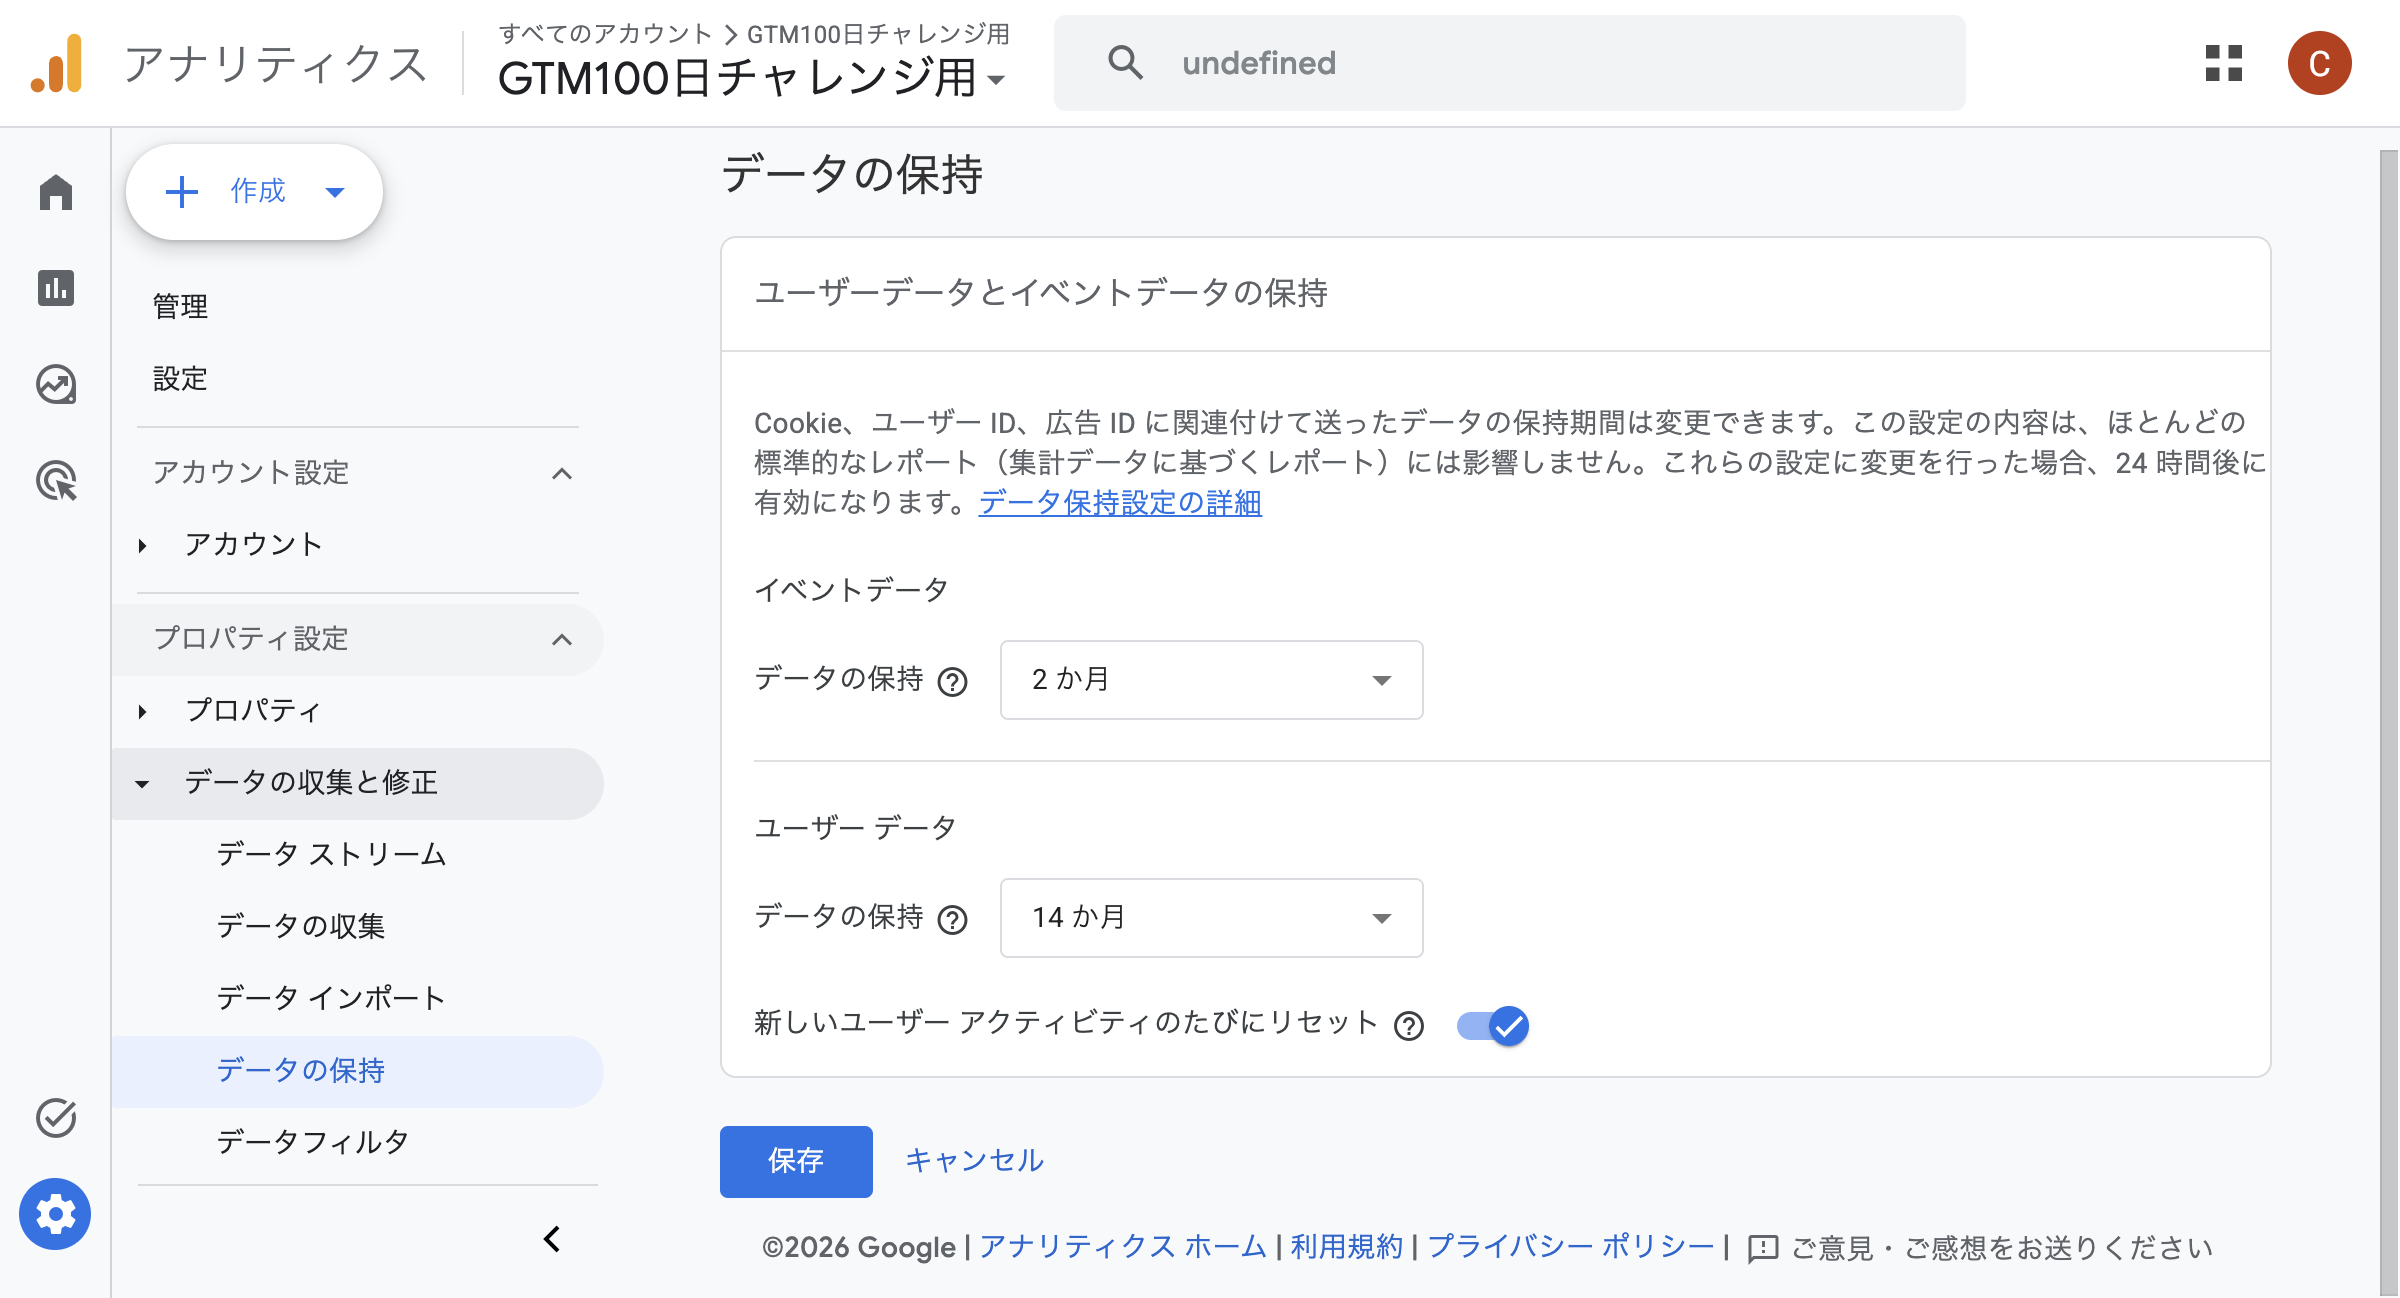The image size is (2400, 1298).
Task: Open the Google apps grid icon
Action: 2224,63
